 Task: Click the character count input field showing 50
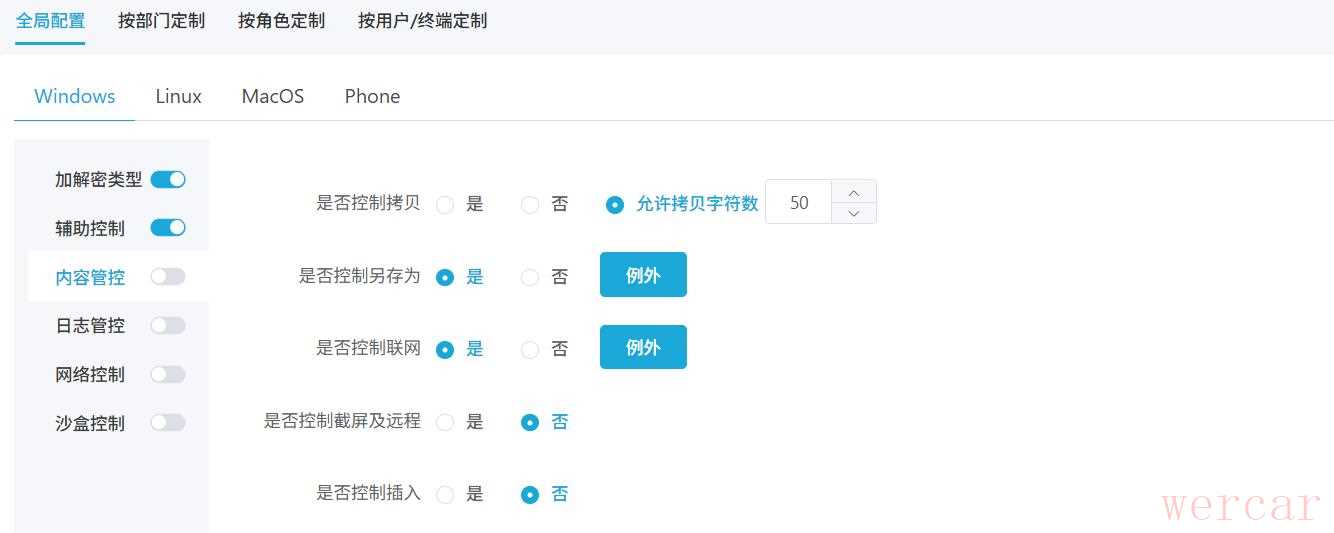[799, 203]
